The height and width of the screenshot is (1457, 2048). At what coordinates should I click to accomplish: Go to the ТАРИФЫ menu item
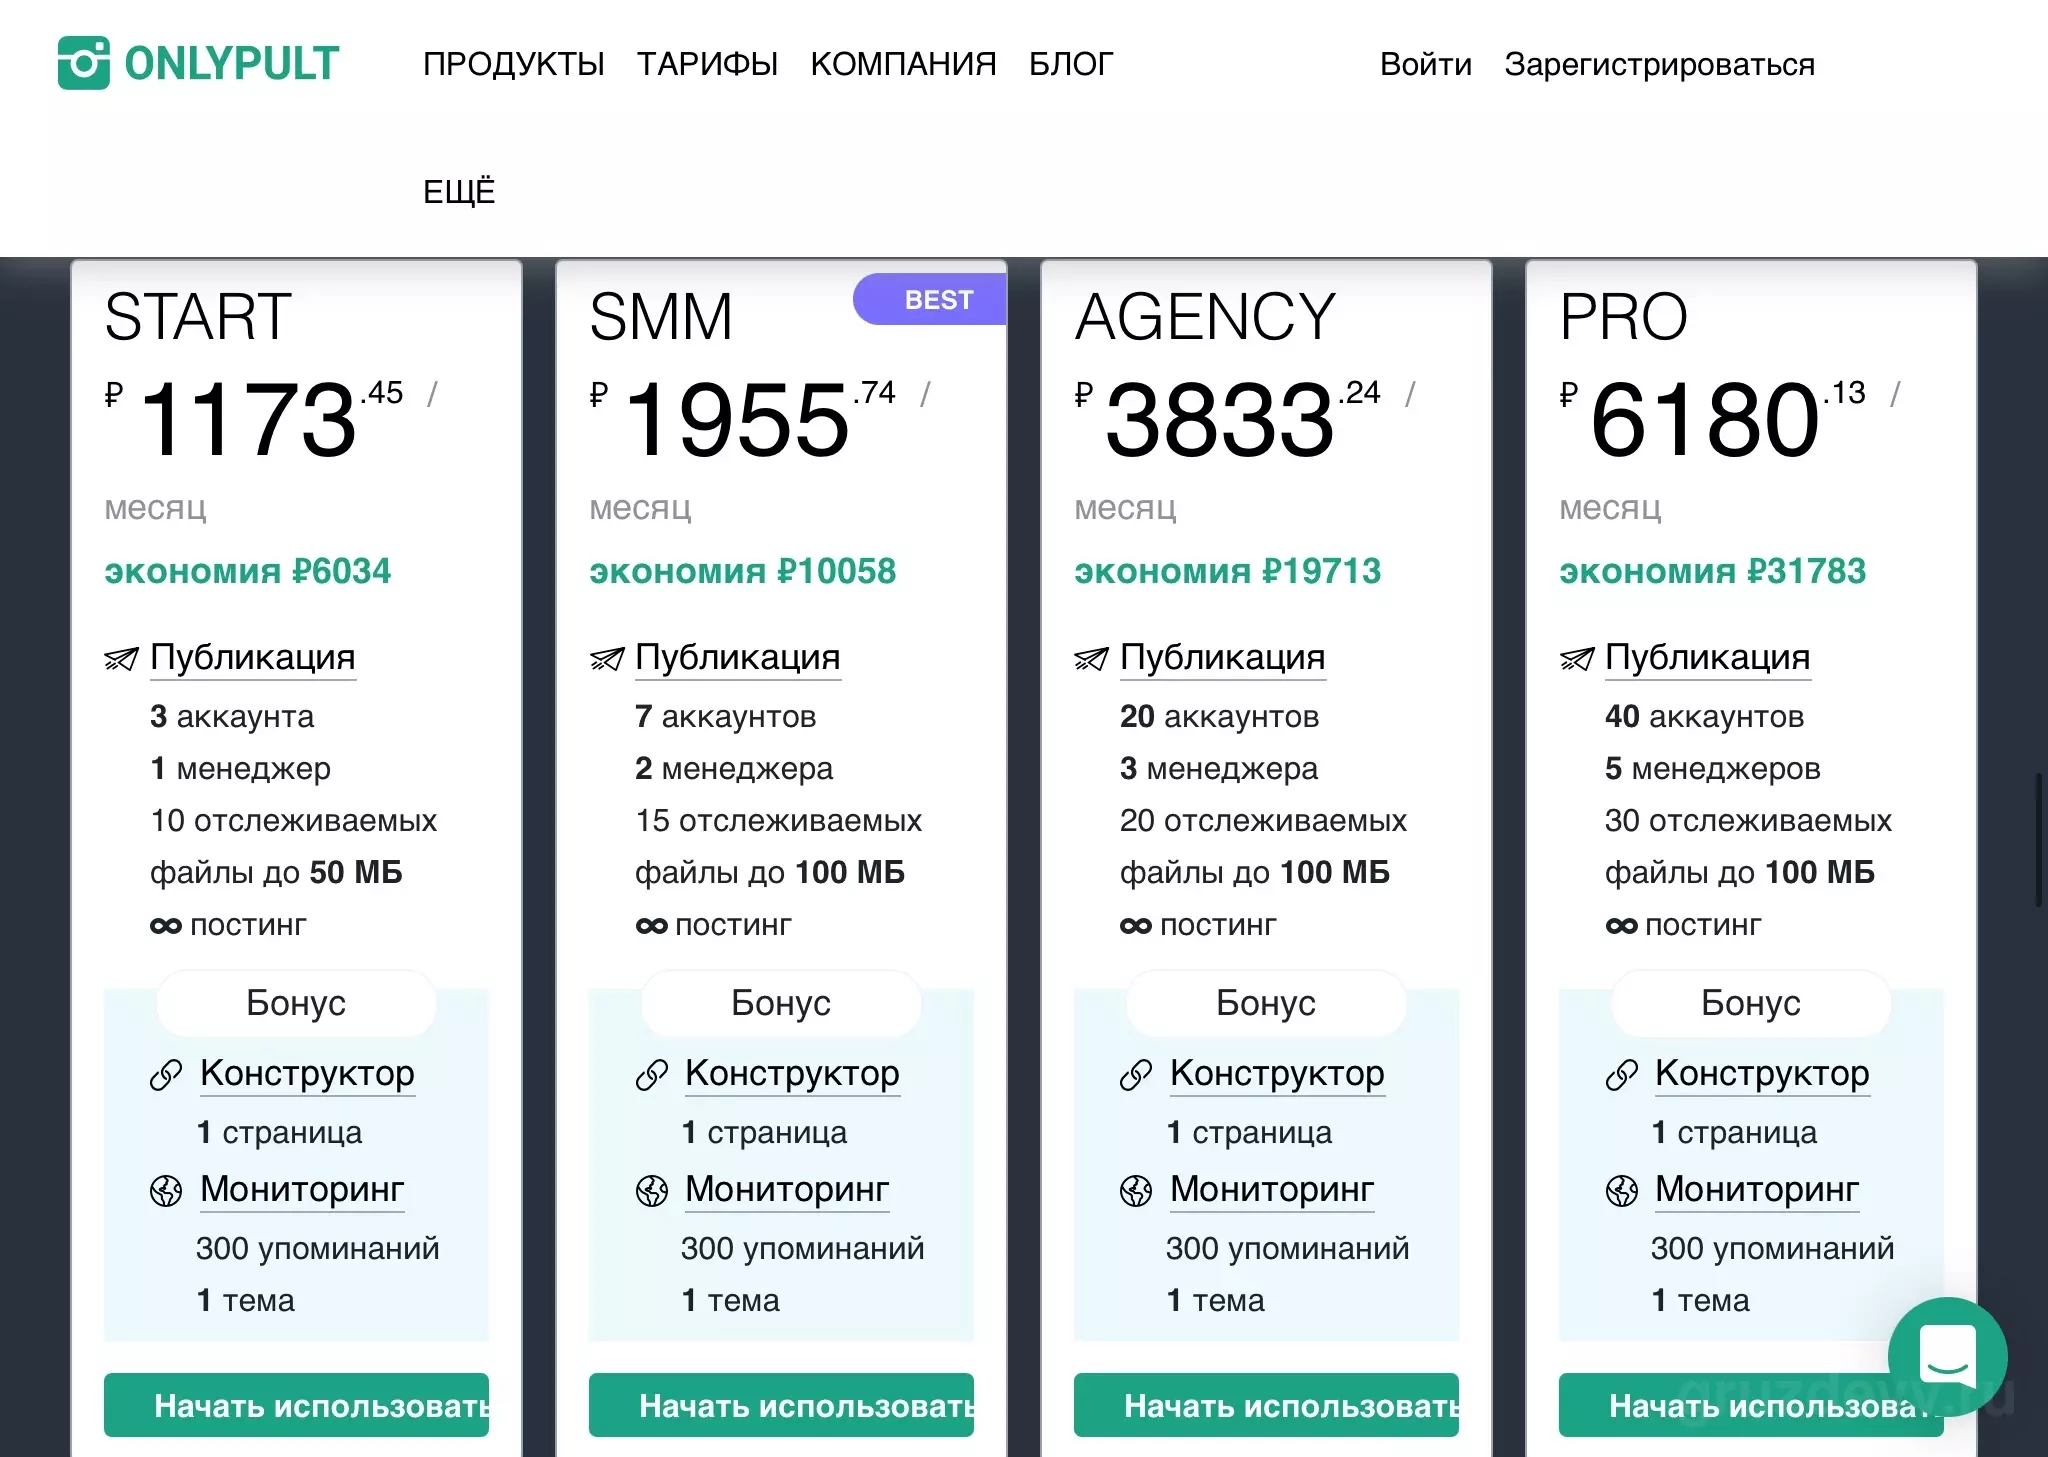pyautogui.click(x=707, y=64)
